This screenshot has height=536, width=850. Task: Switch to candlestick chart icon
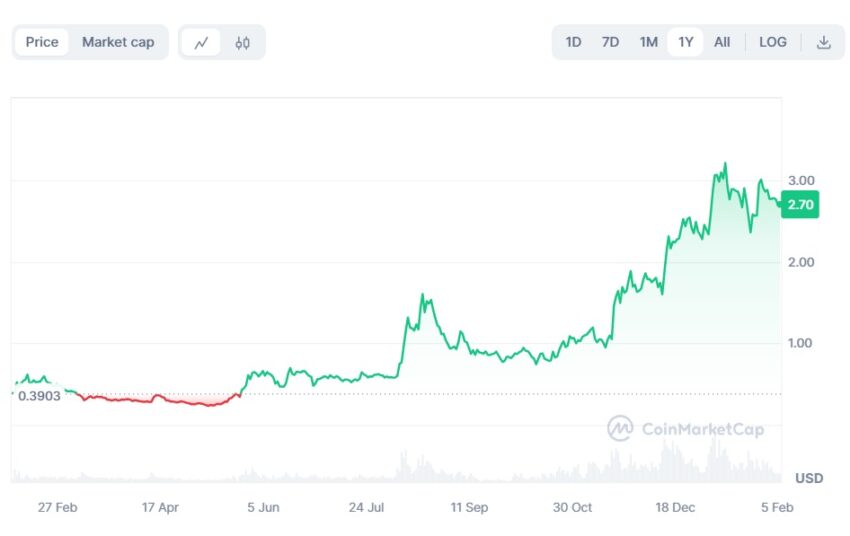coord(242,42)
